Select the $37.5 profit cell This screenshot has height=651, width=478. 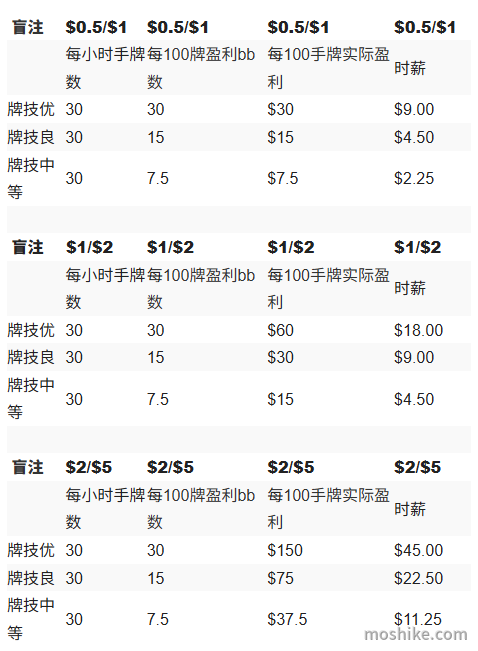pos(287,619)
